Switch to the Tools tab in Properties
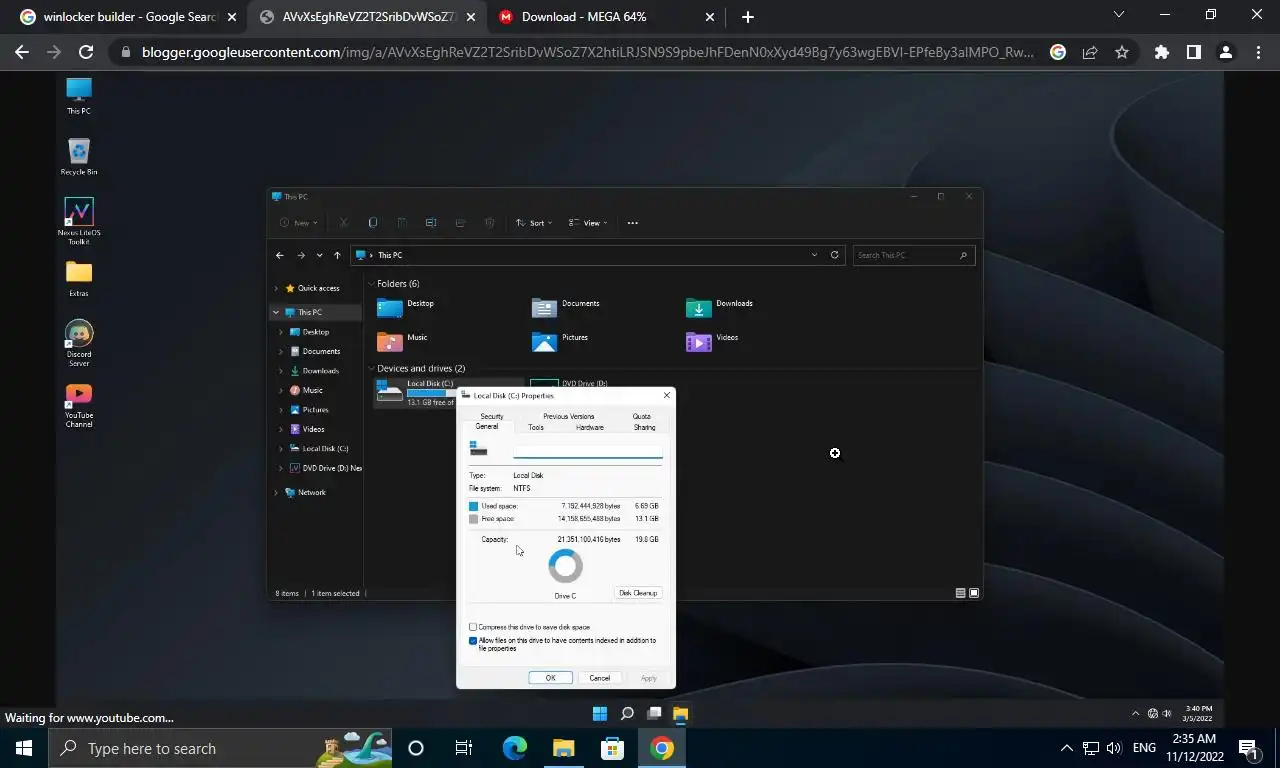The height and width of the screenshot is (768, 1280). click(x=536, y=427)
